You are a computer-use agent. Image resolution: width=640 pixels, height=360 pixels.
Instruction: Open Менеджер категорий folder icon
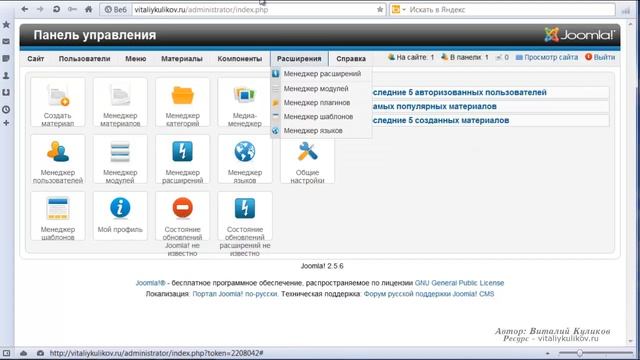click(x=182, y=102)
